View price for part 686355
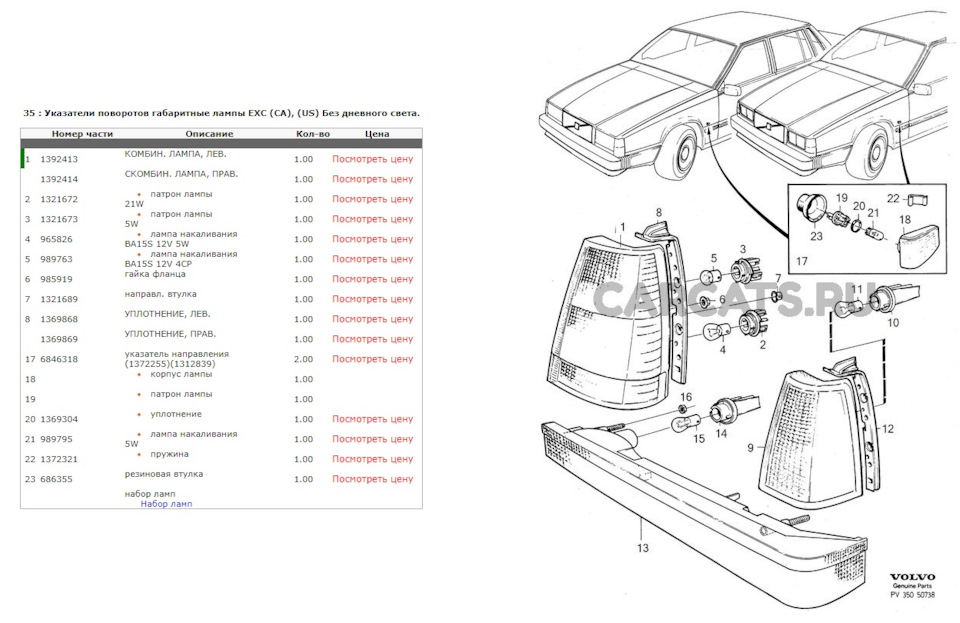 372,479
